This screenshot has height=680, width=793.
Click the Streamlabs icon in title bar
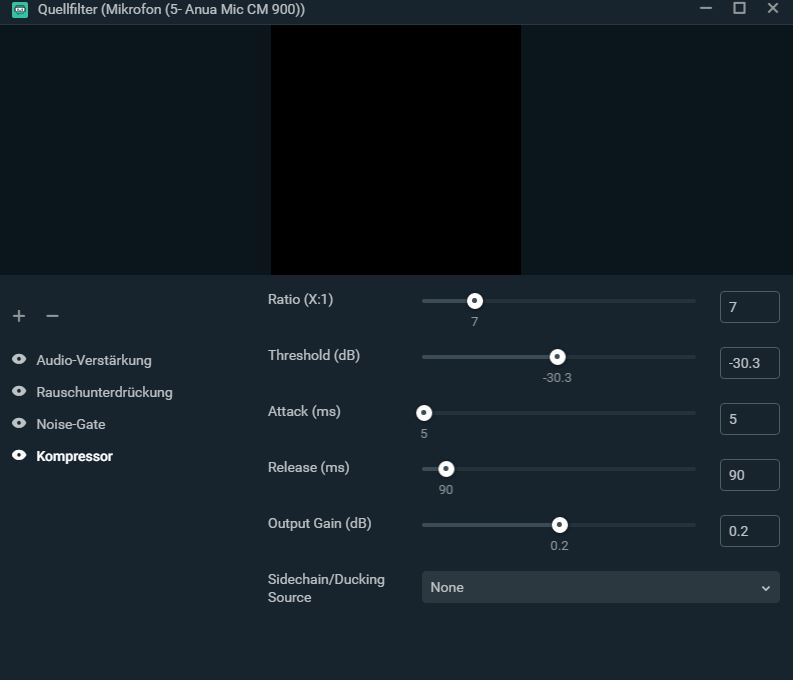point(18,9)
